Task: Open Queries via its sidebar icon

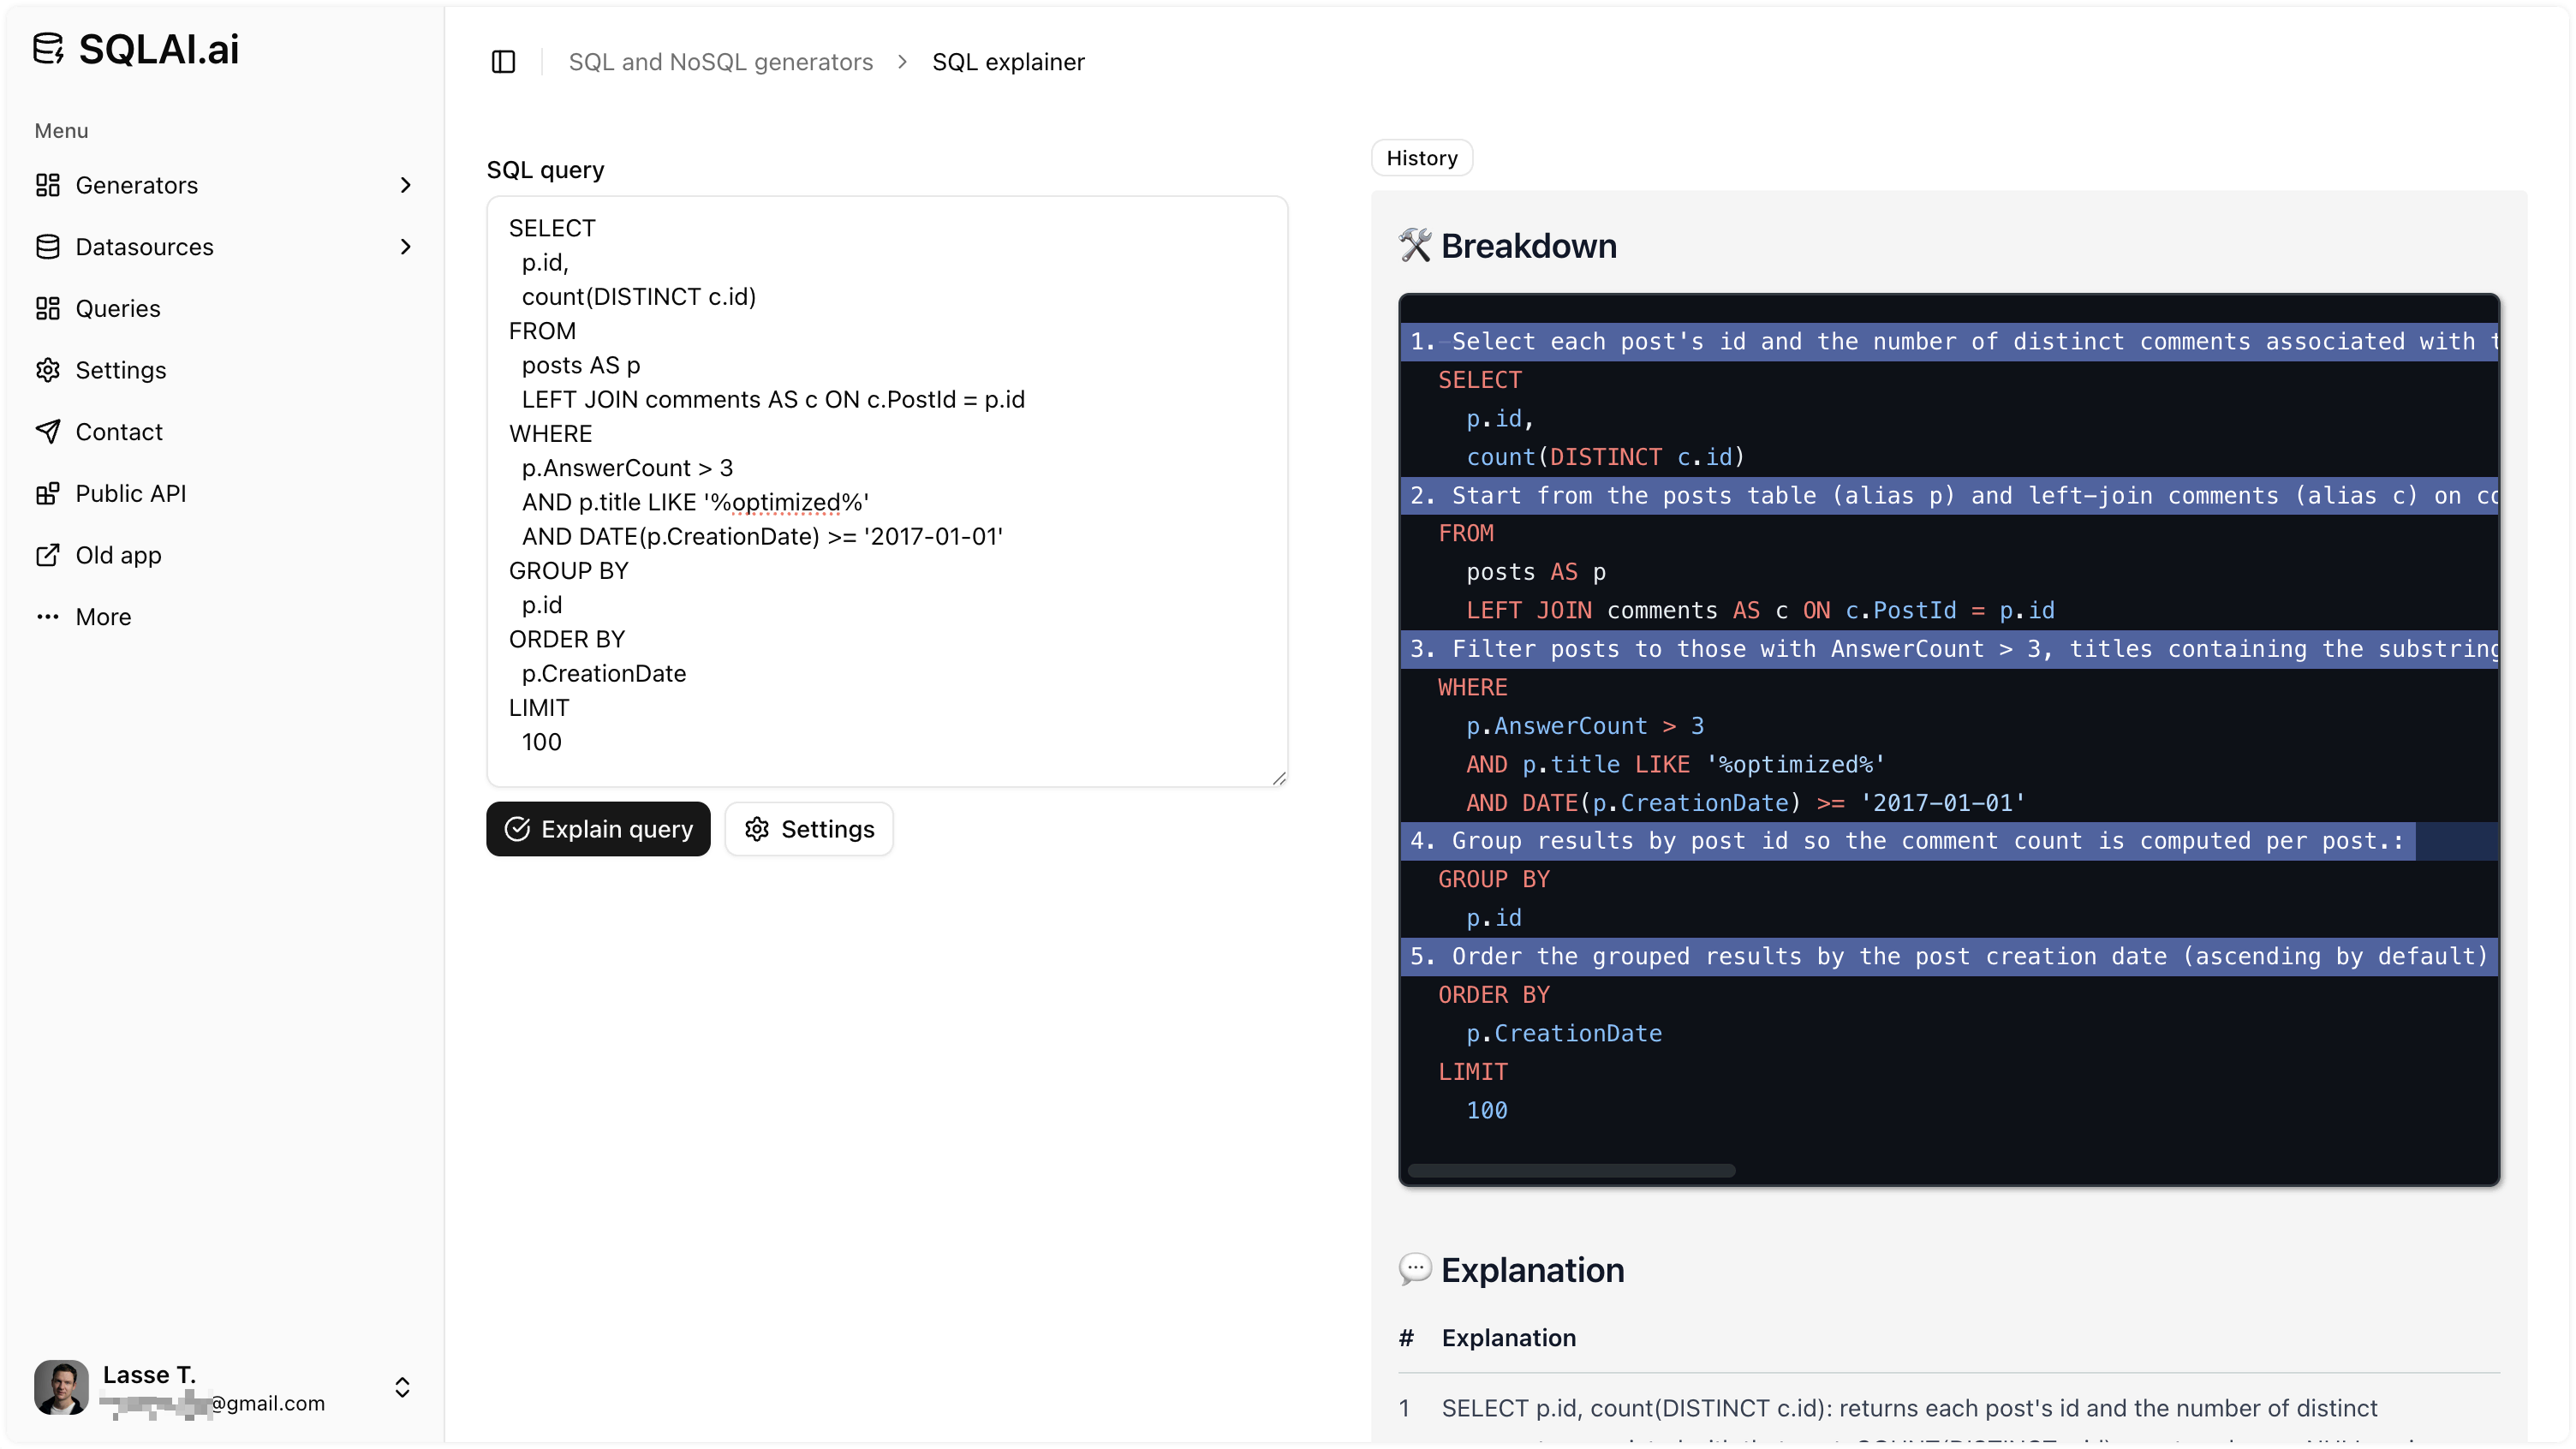Action: (x=48, y=308)
